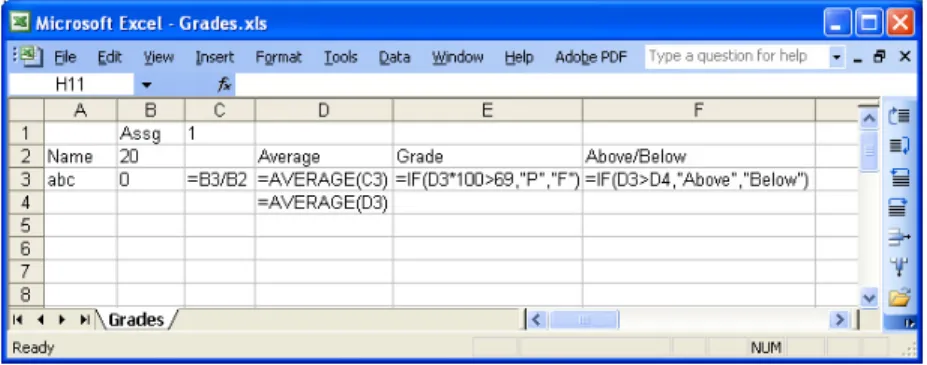Open the File menu
Viewport: 927px width, 365px height.
(x=65, y=57)
